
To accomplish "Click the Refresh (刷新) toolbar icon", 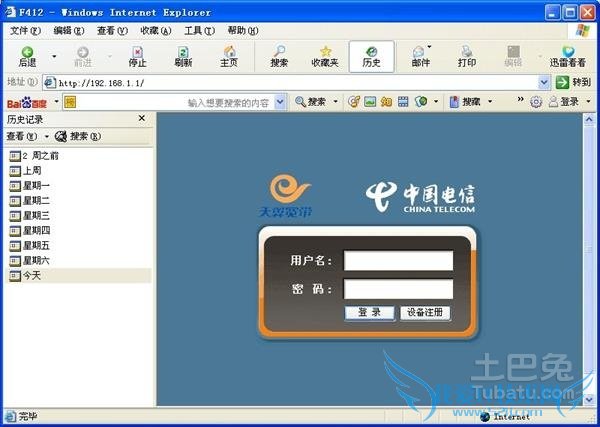I will click(x=183, y=57).
